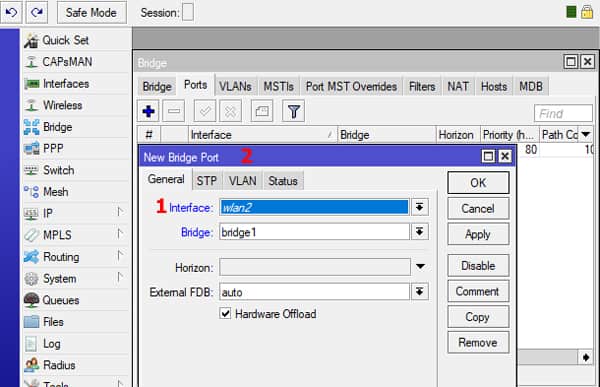600x387 pixels.
Task: Click the Apply button
Action: tap(478, 234)
